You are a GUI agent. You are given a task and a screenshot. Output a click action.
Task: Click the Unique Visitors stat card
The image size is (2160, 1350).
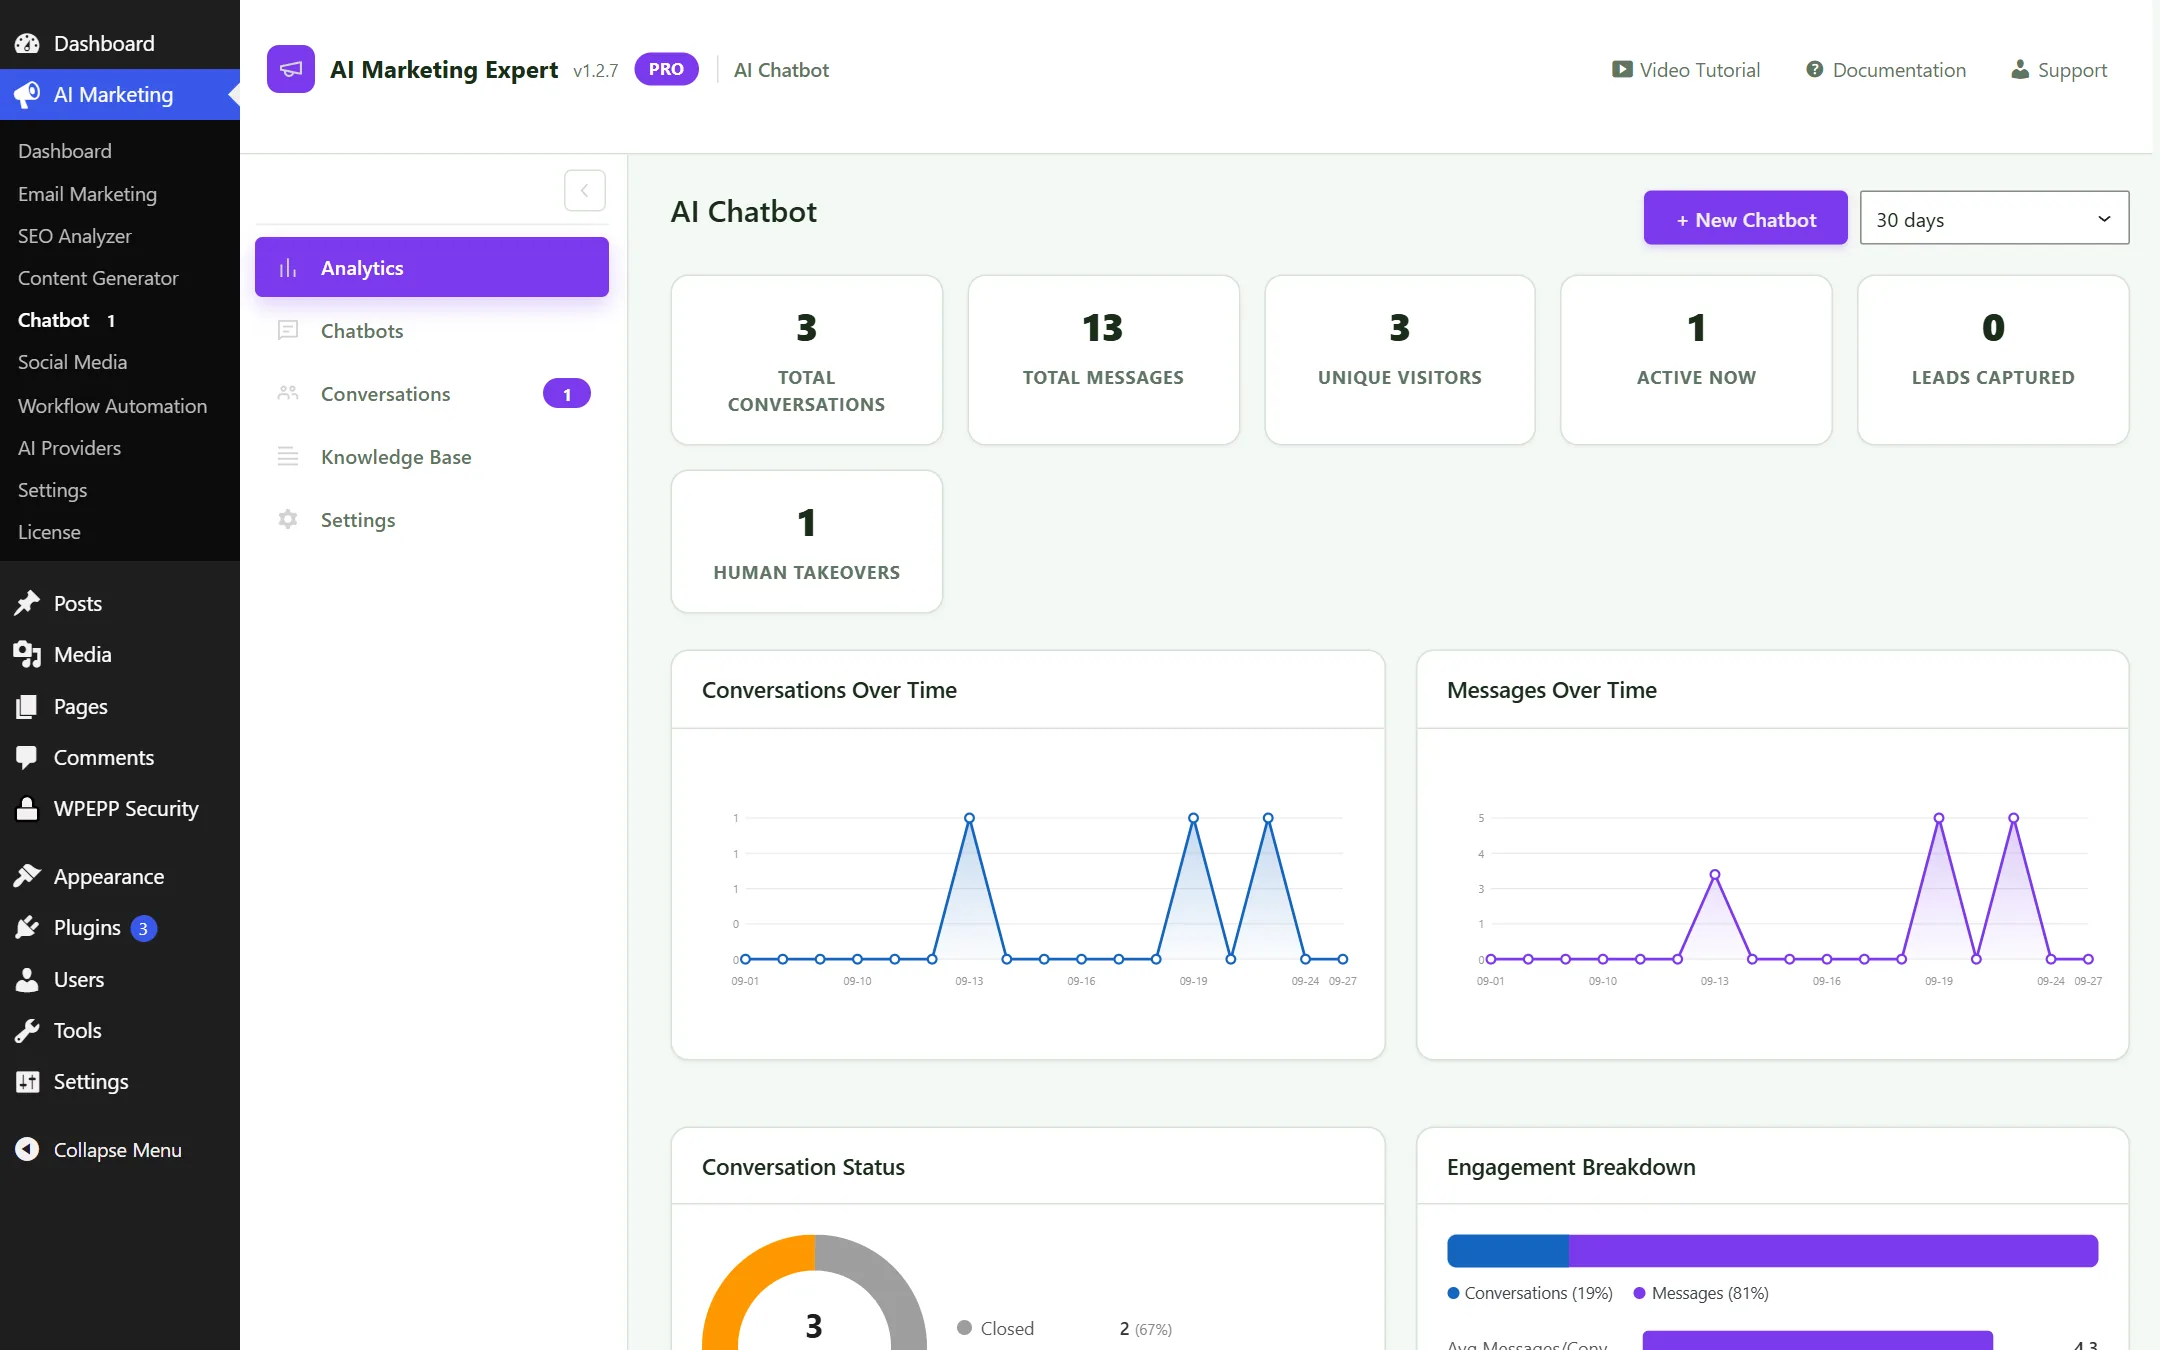(x=1399, y=360)
